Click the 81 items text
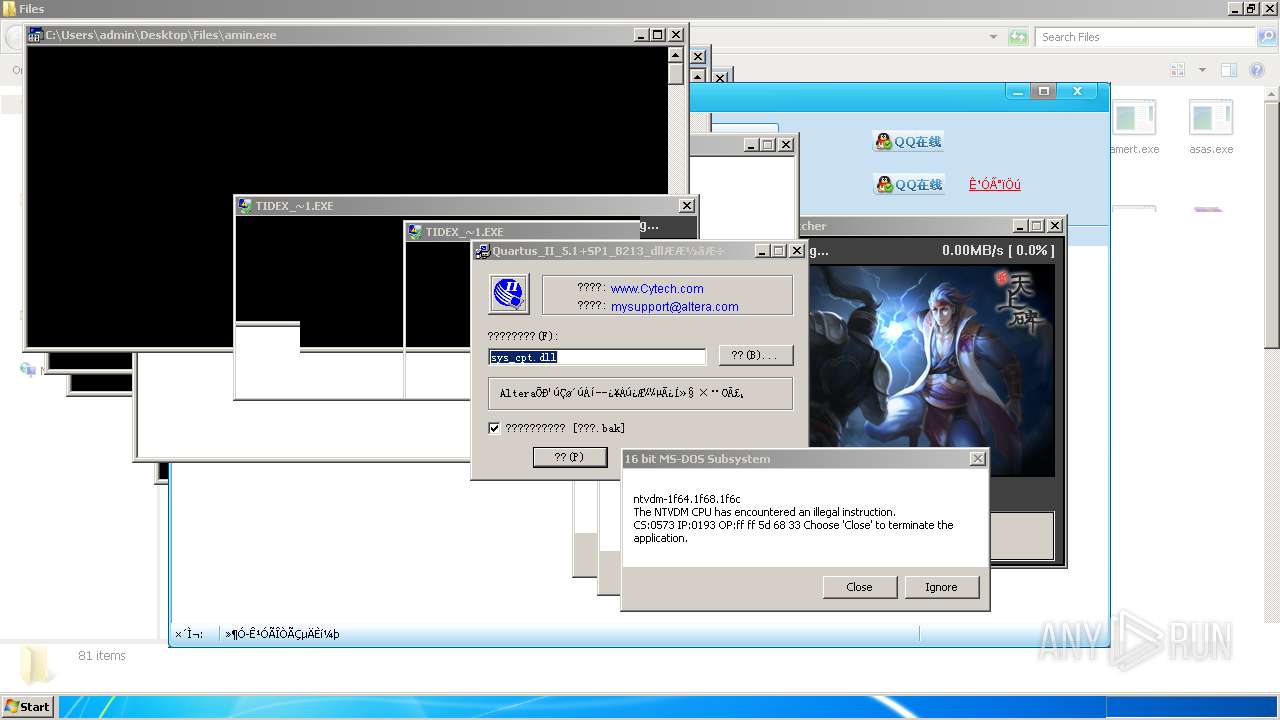 (102, 656)
